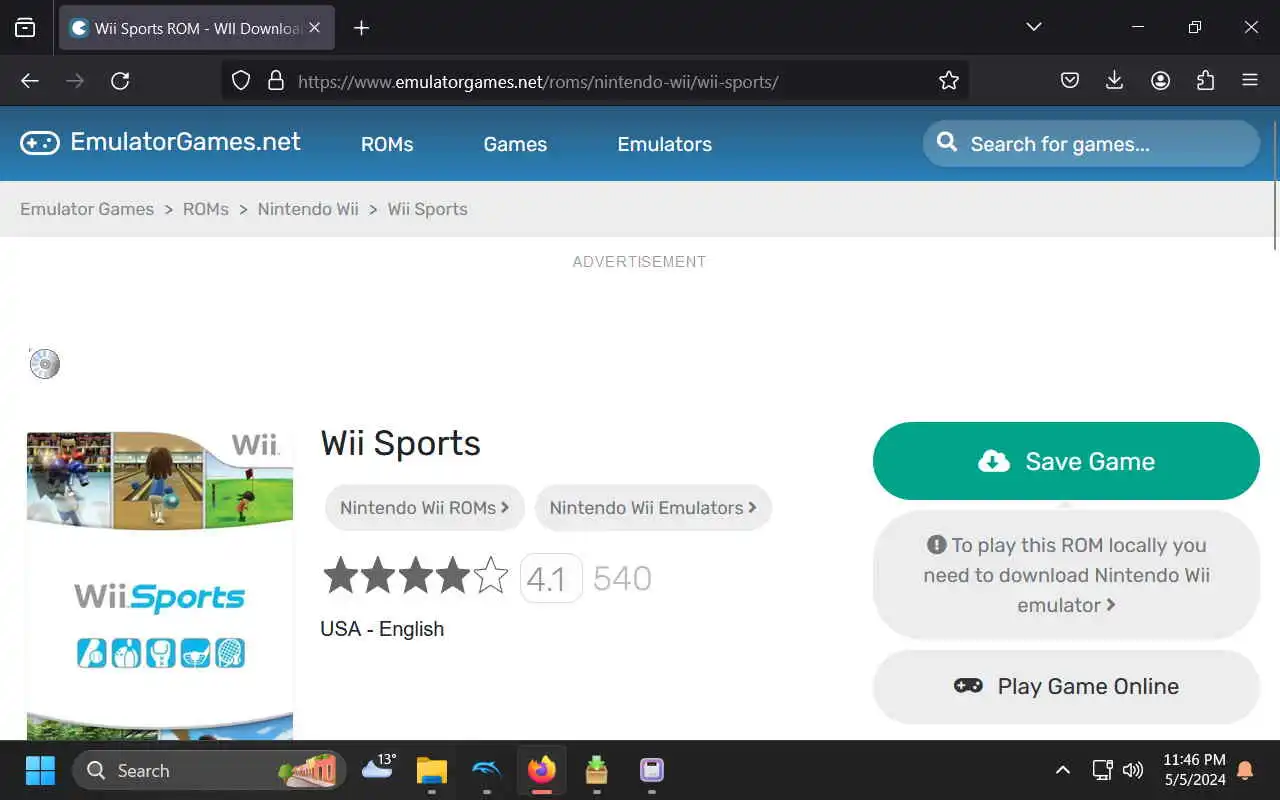The image size is (1280, 800).
Task: Open the purple floppy disk taskbar app
Action: pyautogui.click(x=652, y=770)
